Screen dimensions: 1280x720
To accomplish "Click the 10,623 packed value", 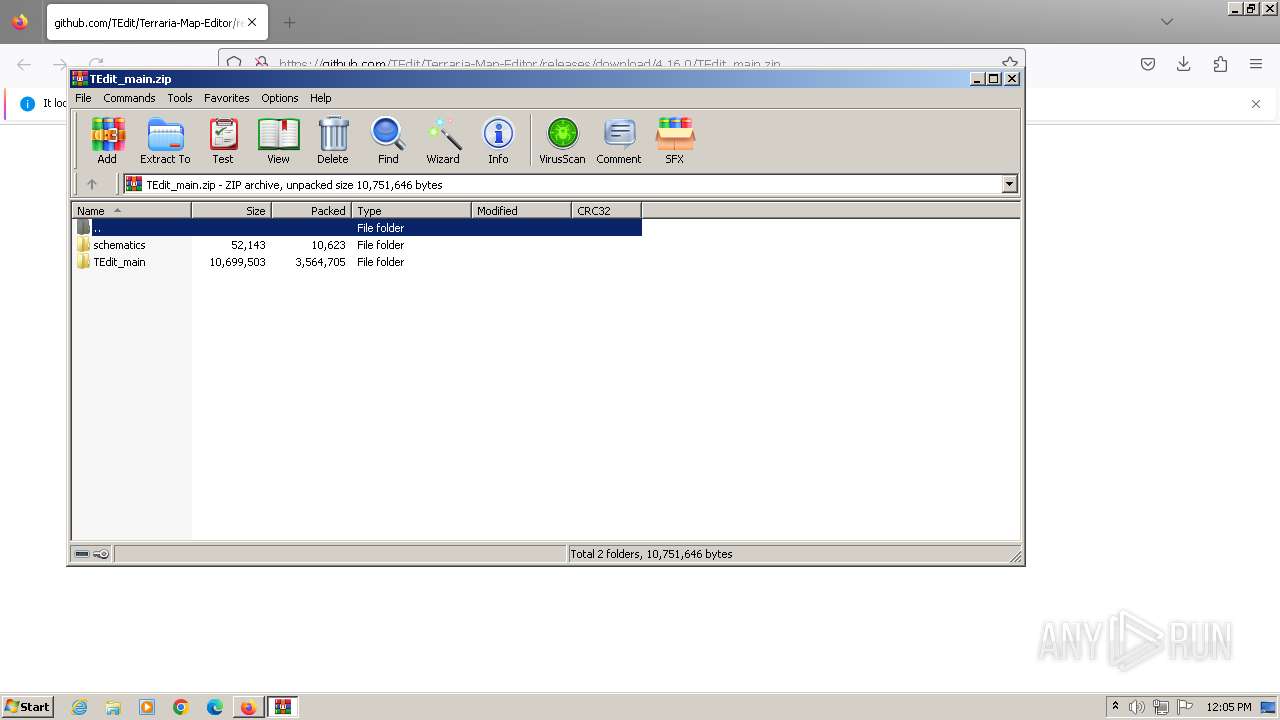I will point(328,245).
